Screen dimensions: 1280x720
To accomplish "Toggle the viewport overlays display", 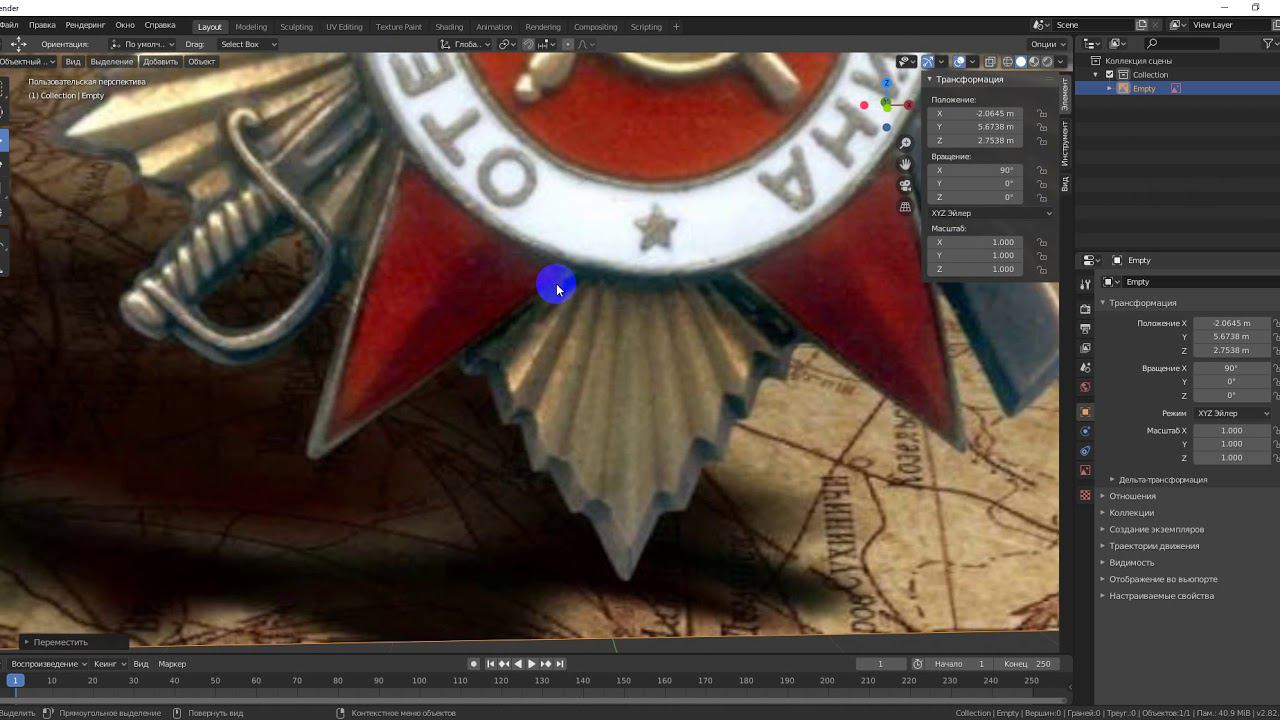I will pyautogui.click(x=960, y=62).
